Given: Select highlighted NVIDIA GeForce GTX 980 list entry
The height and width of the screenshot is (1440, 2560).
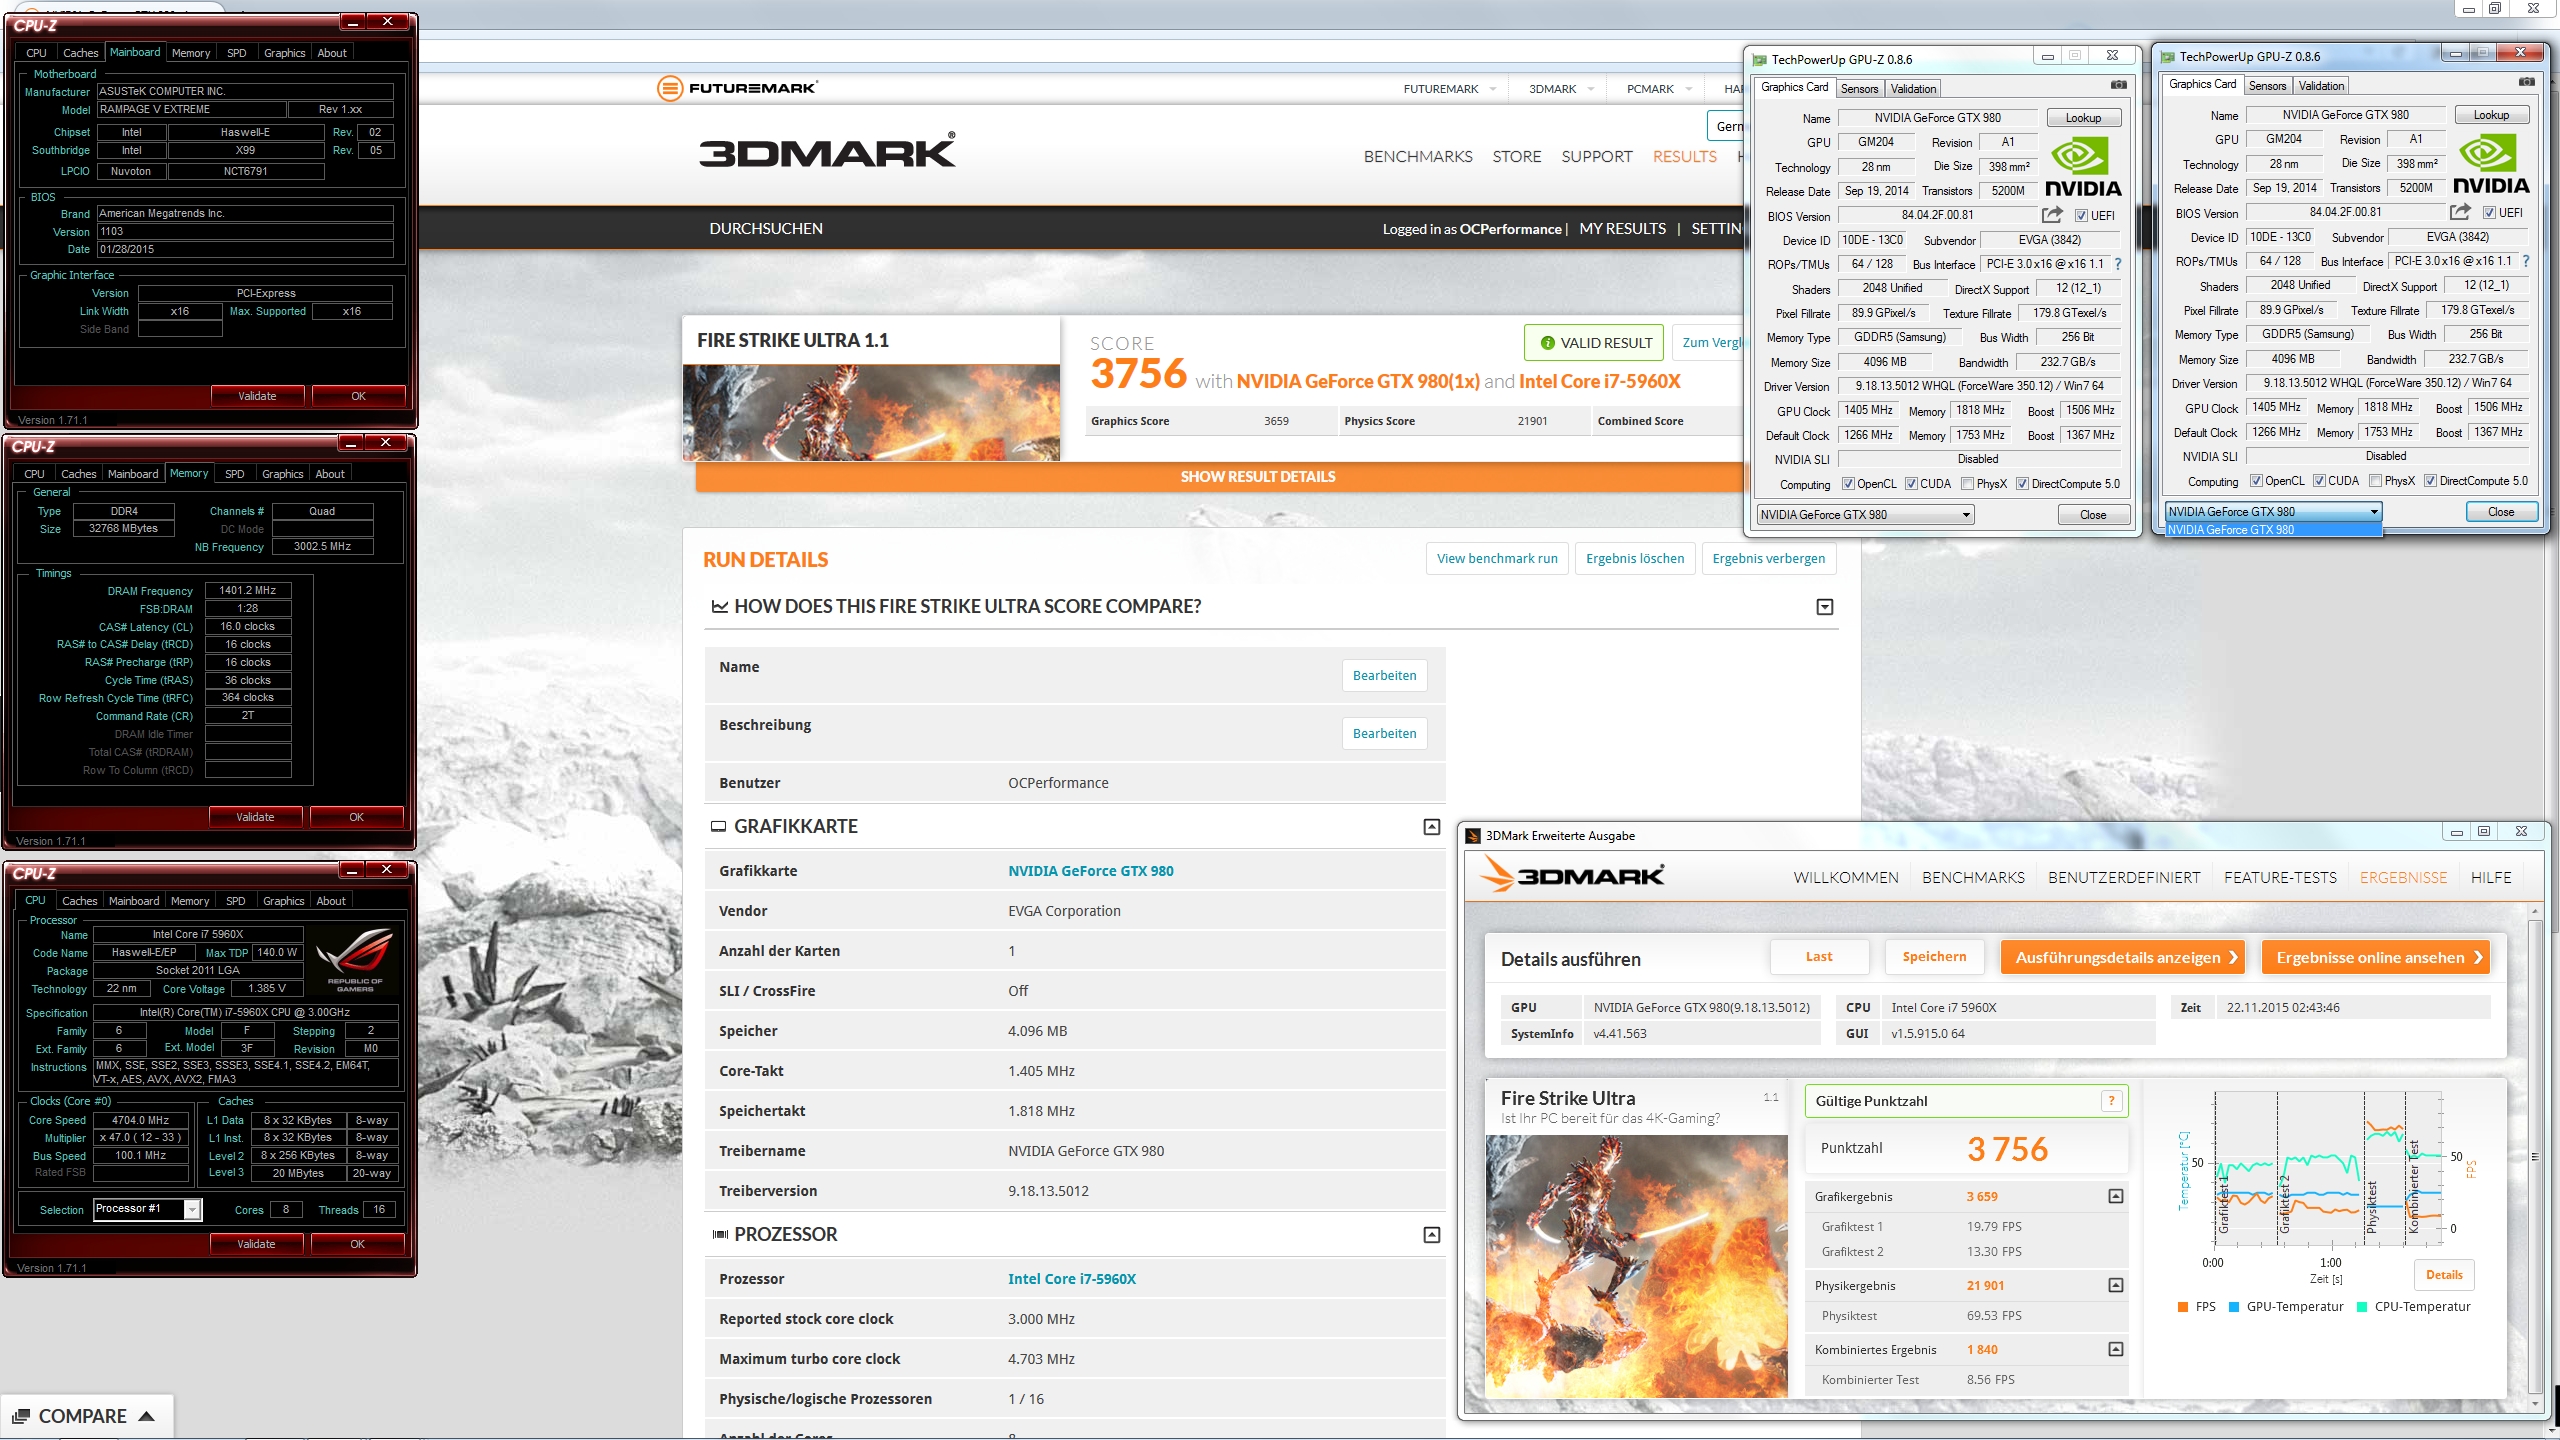Looking at the screenshot, I should [x=2273, y=530].
